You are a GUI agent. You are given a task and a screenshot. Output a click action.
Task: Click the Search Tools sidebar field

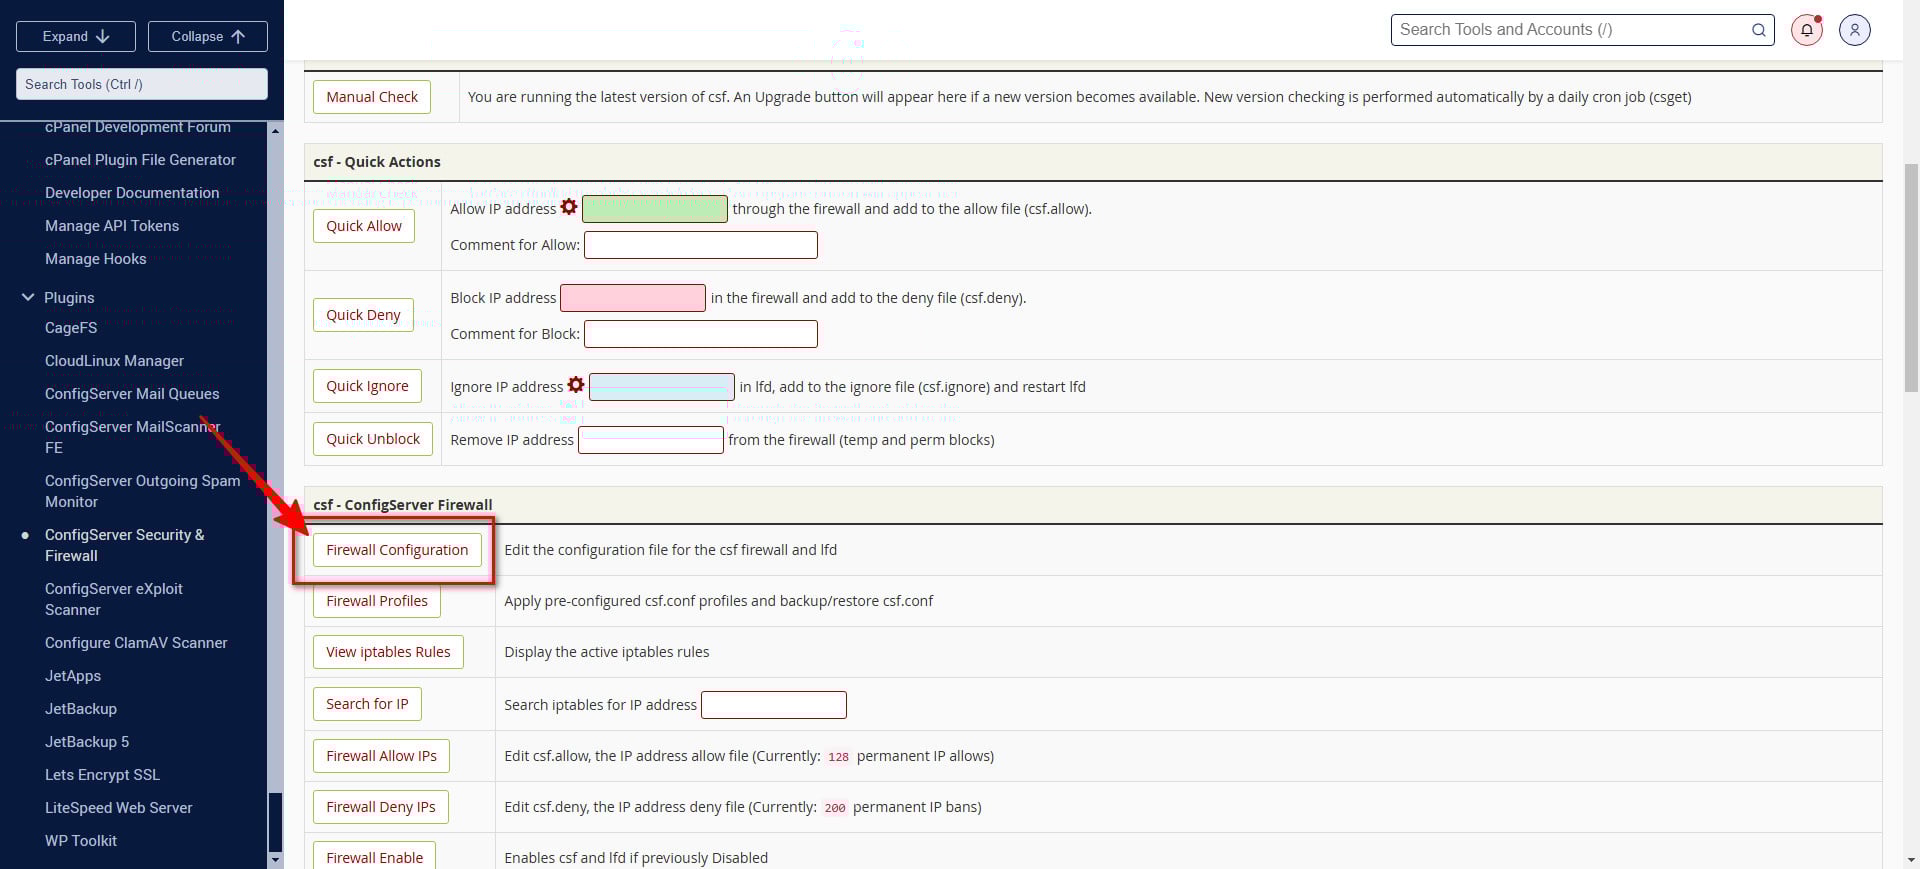[x=141, y=84]
